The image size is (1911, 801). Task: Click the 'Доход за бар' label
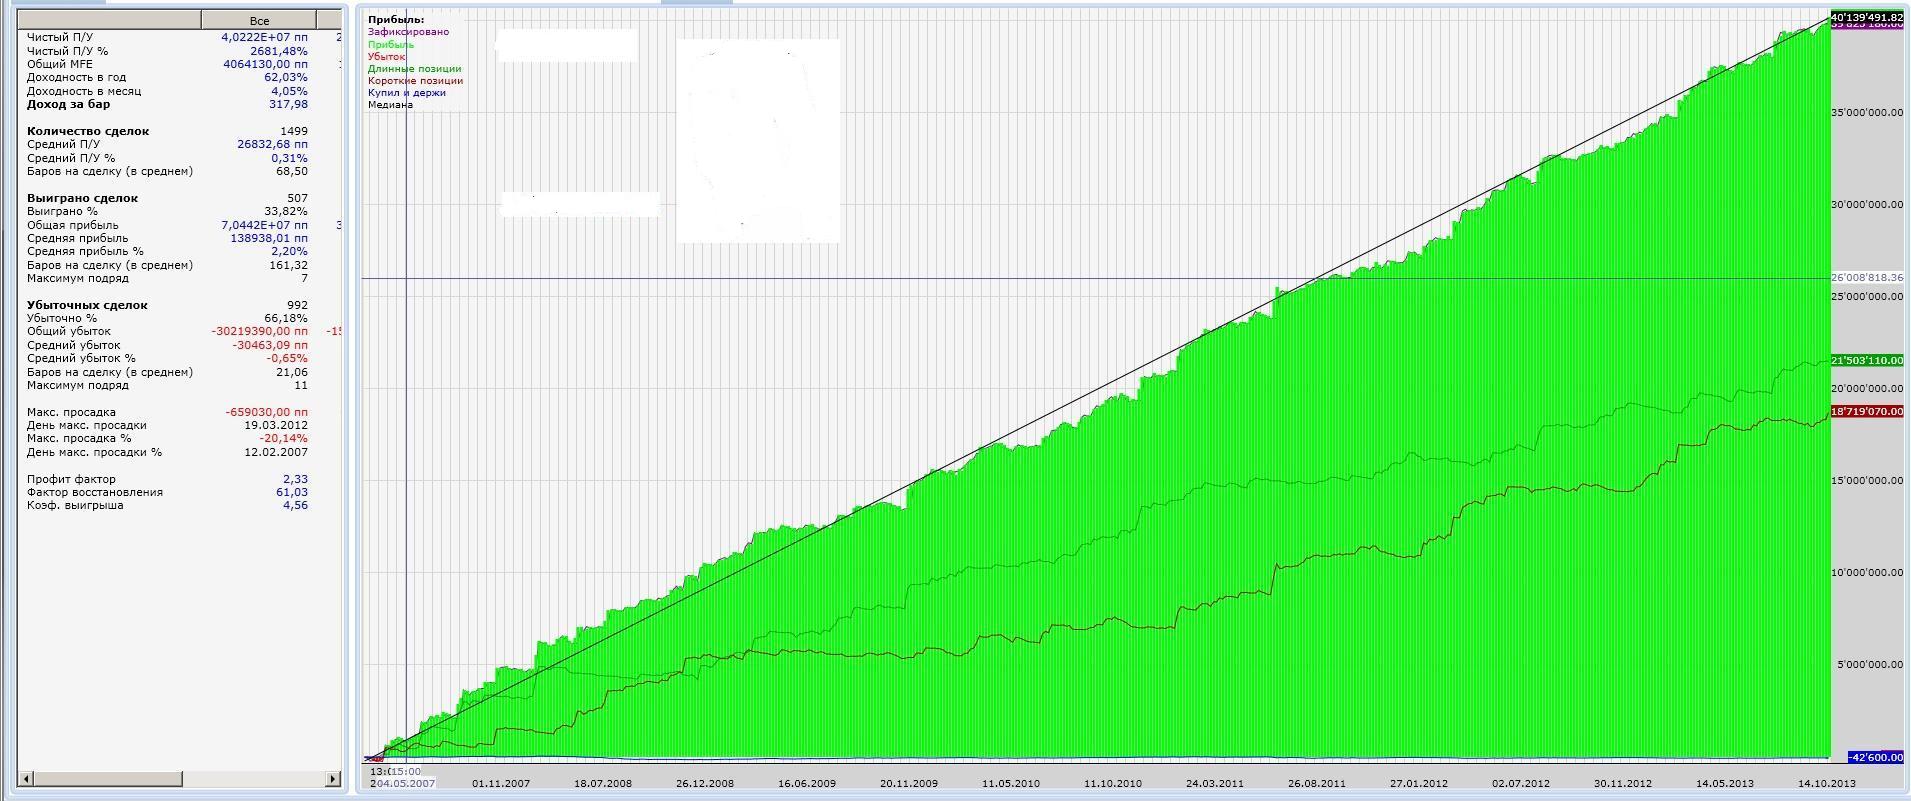[68, 104]
